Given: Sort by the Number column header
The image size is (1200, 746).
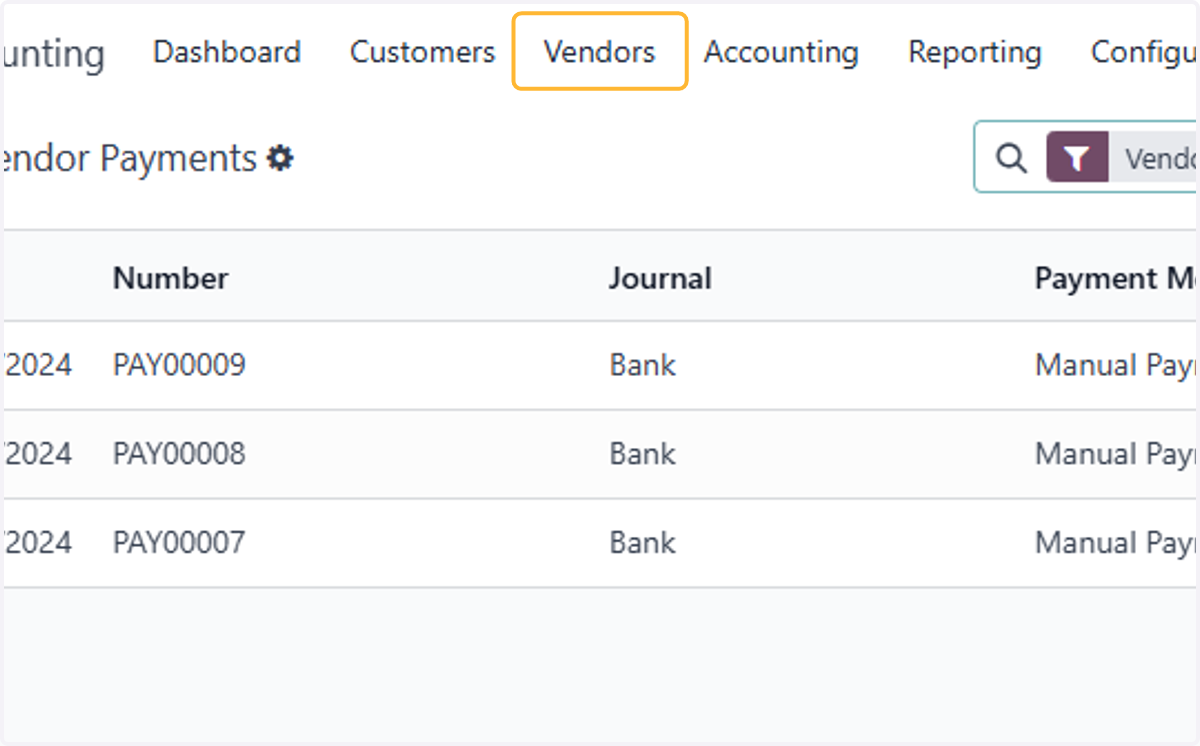Looking at the screenshot, I should pyautogui.click(x=170, y=278).
